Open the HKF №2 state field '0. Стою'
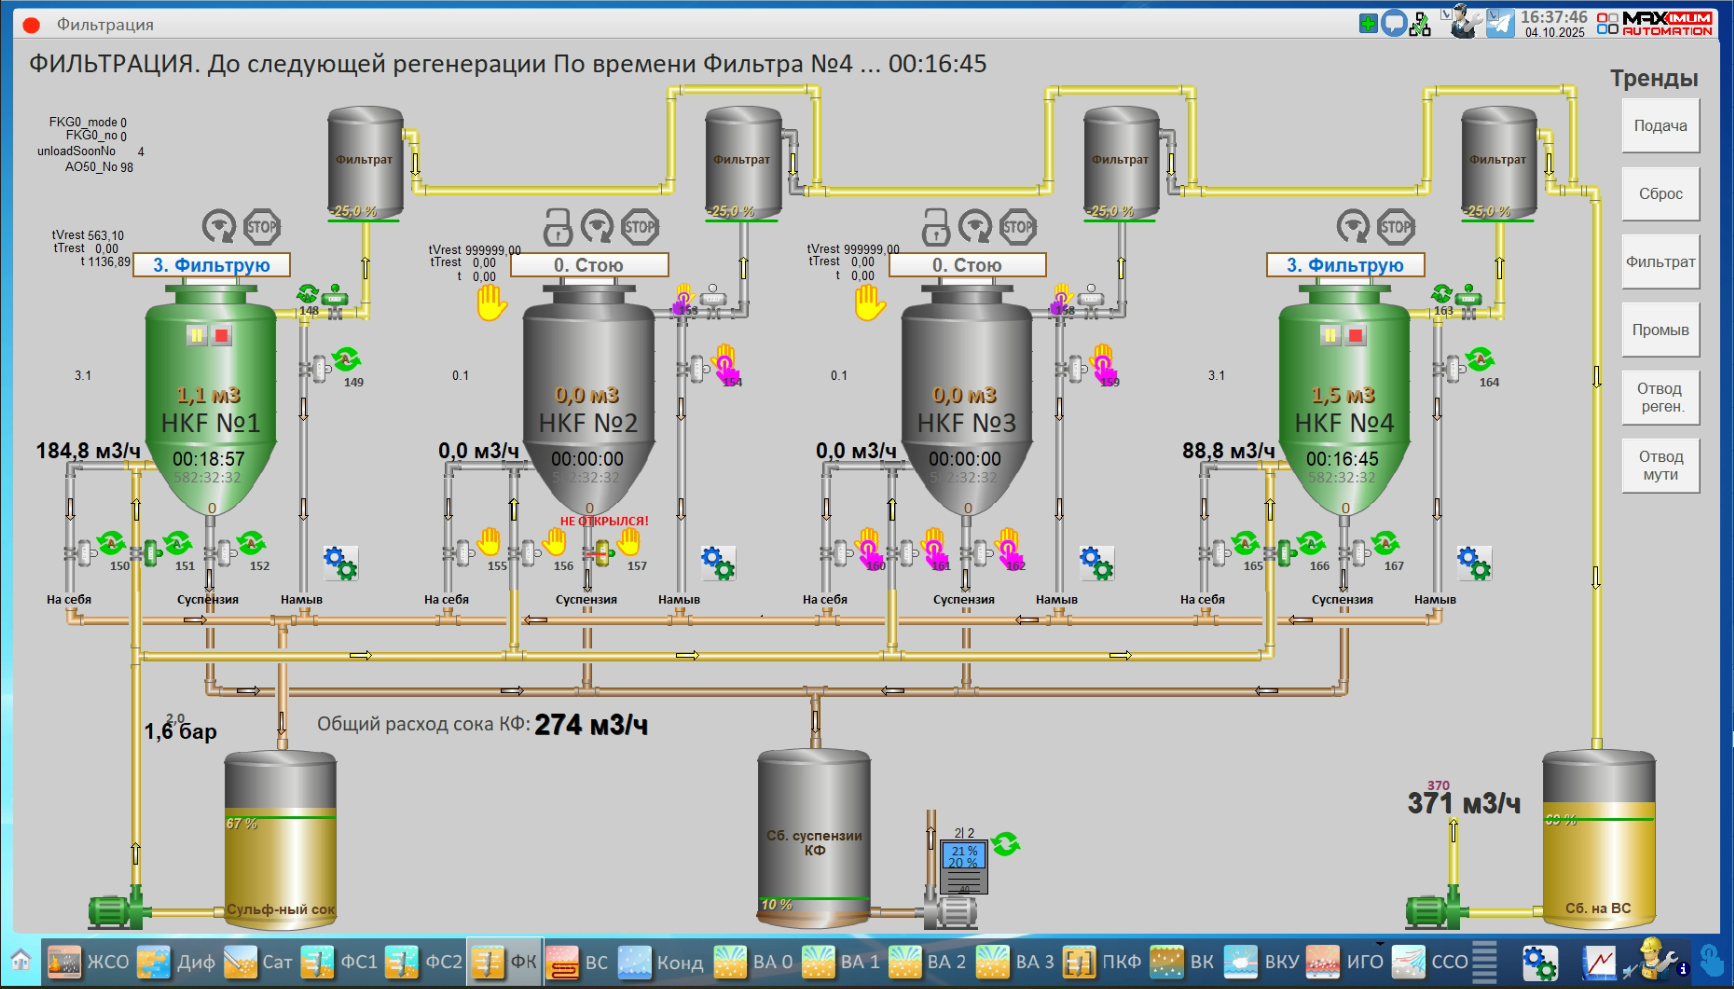This screenshot has height=989, width=1734. point(589,265)
